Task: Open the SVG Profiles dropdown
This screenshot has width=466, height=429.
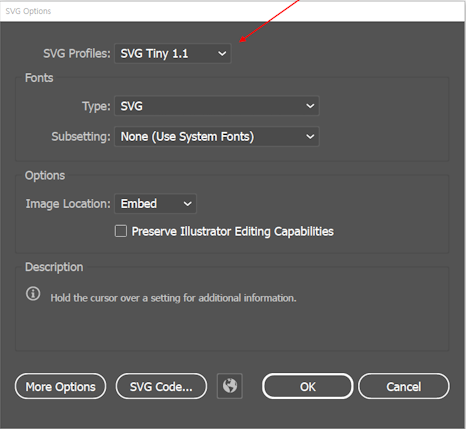Action: click(x=173, y=53)
